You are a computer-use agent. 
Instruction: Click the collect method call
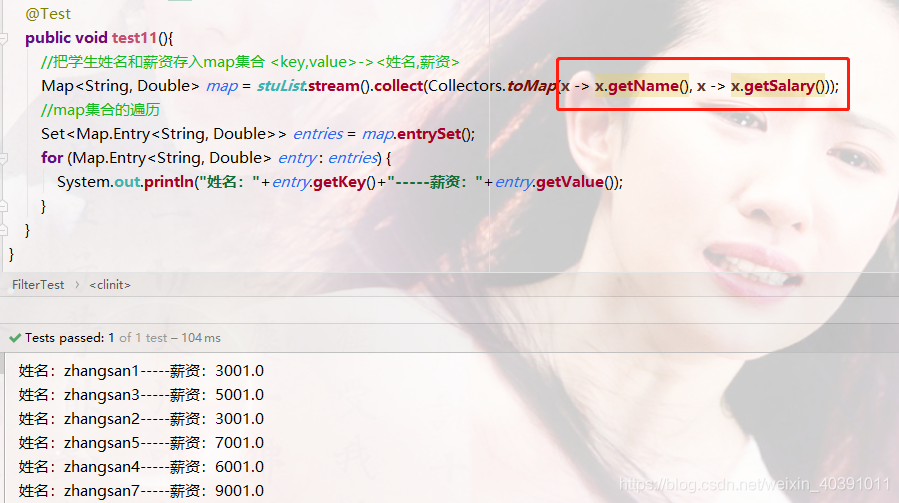(398, 86)
